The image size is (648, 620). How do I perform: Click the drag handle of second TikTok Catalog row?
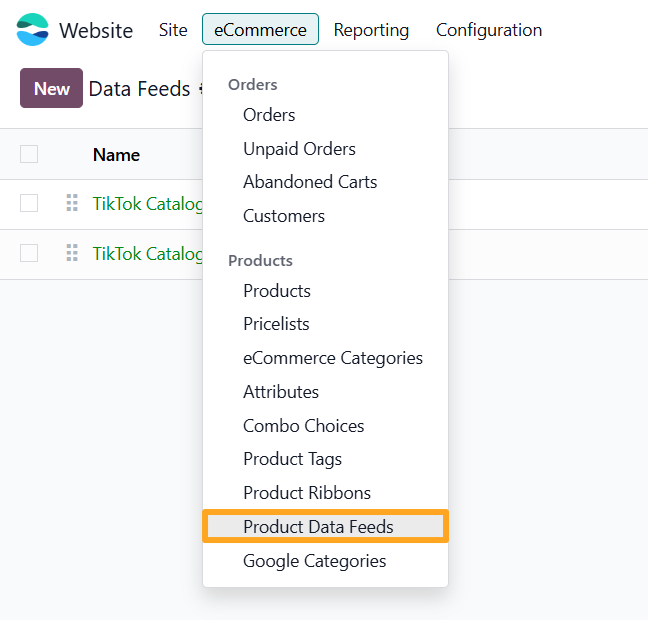tap(72, 253)
